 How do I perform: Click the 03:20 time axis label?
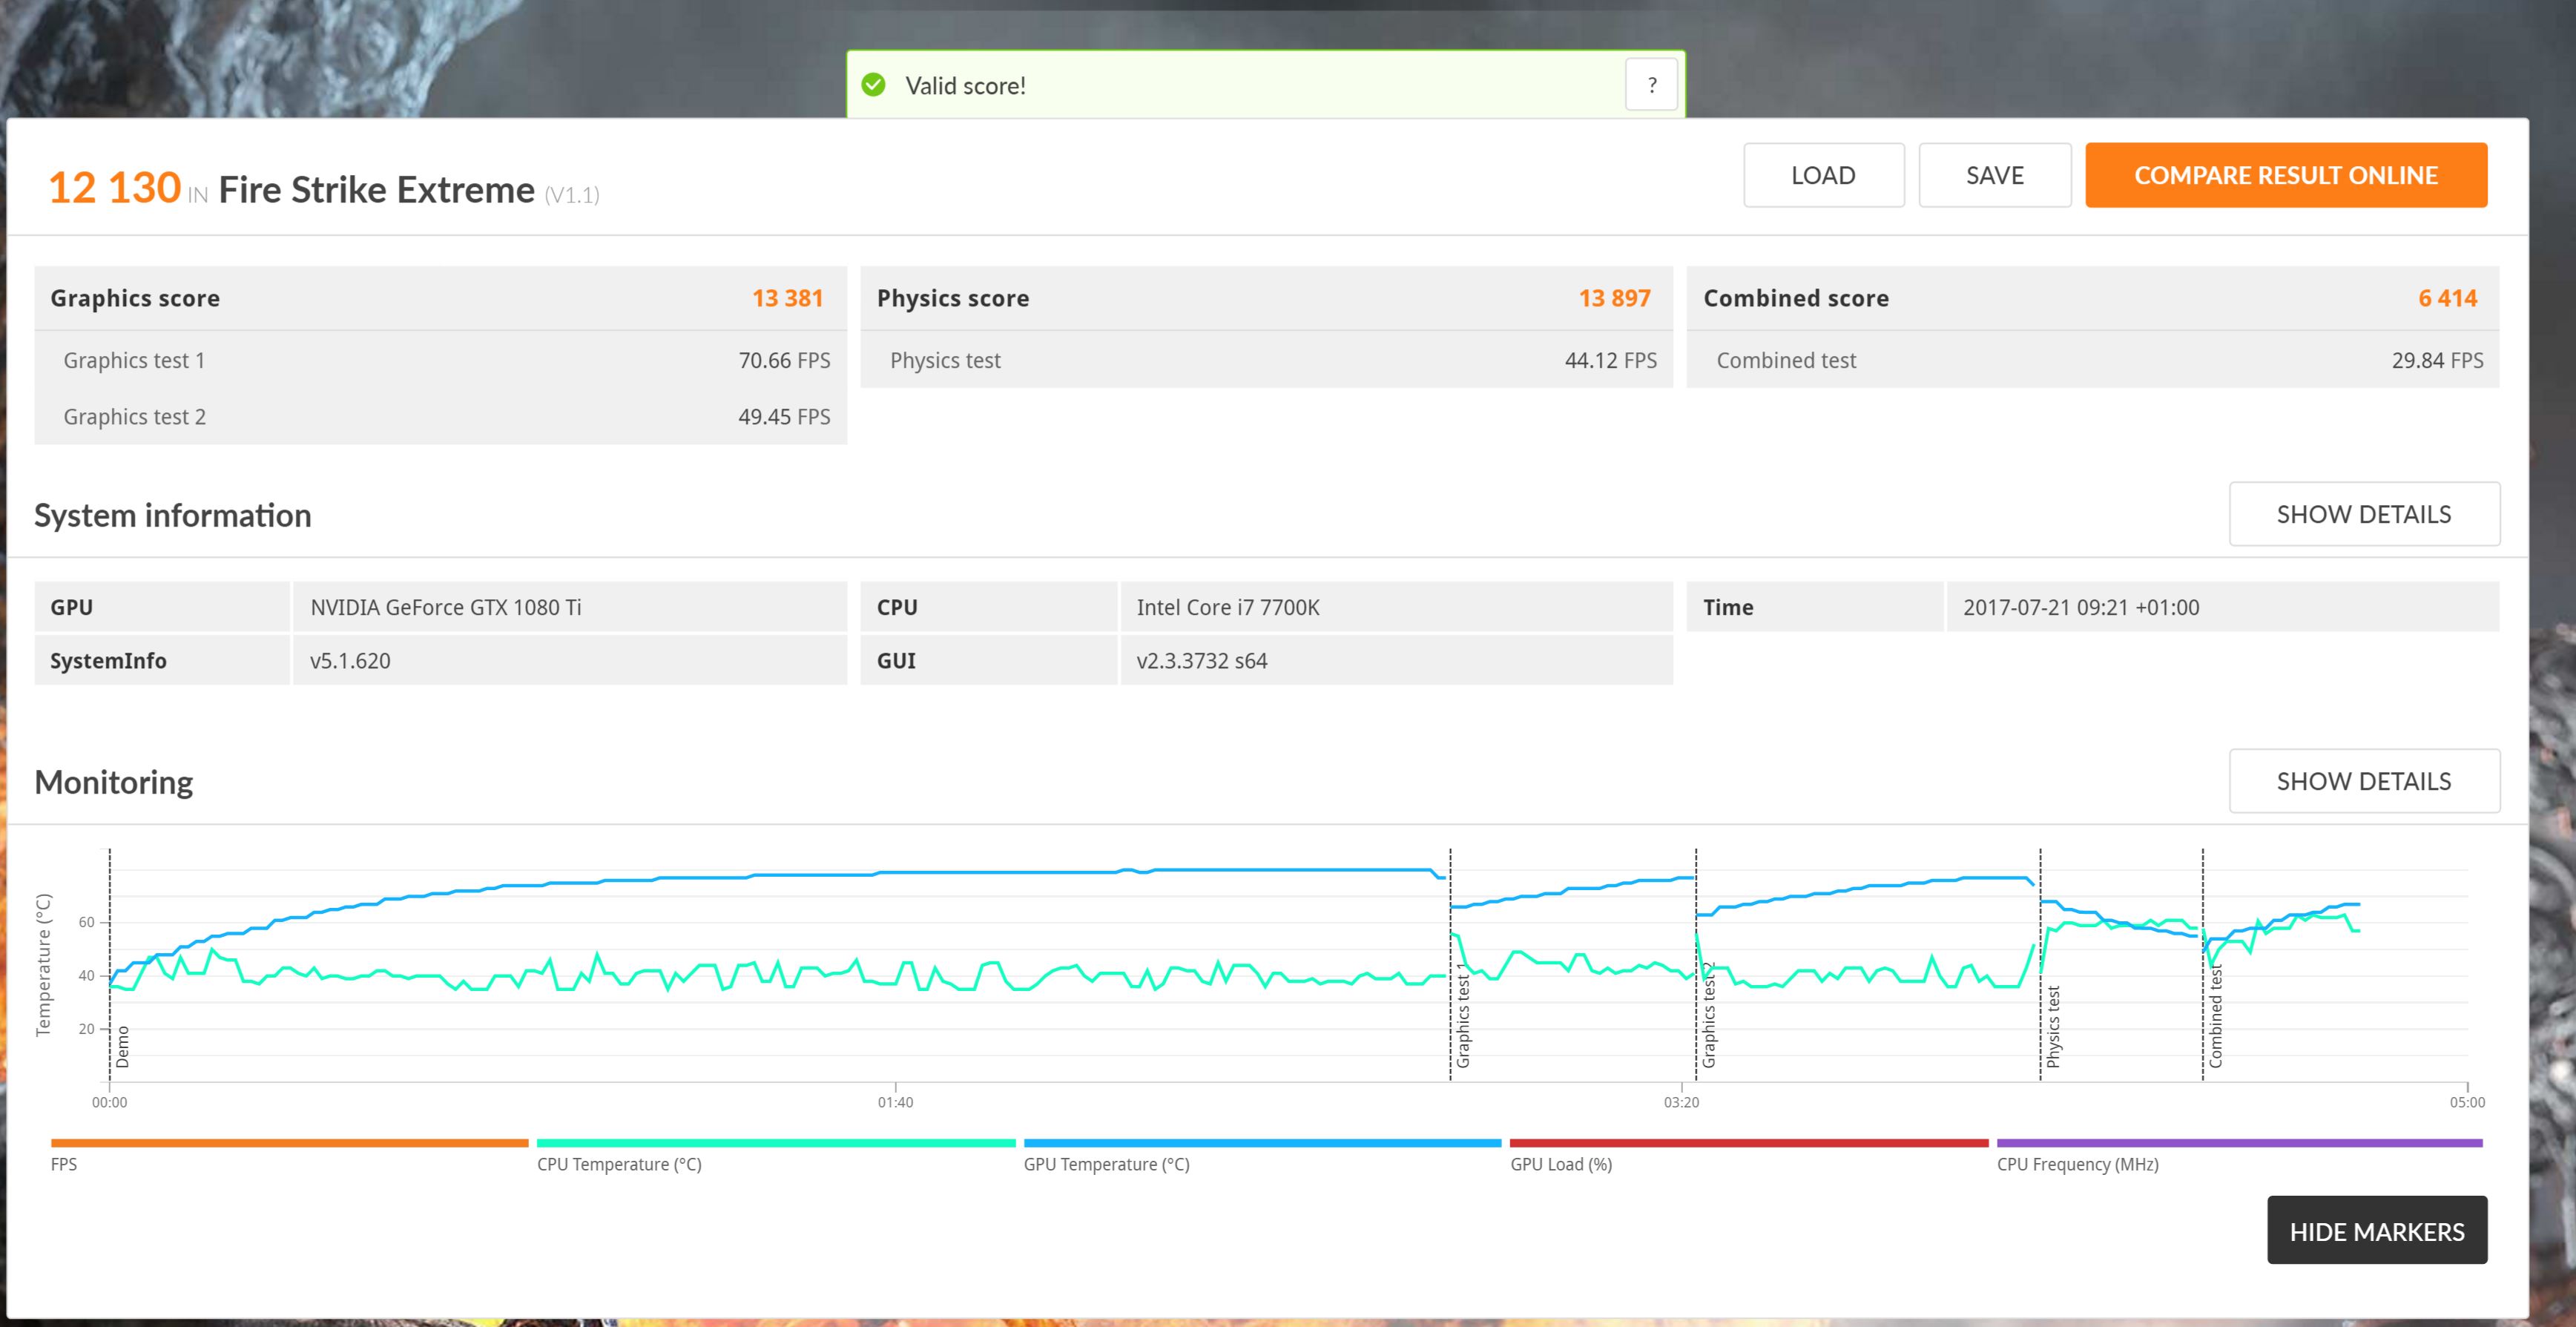pyautogui.click(x=1681, y=1102)
